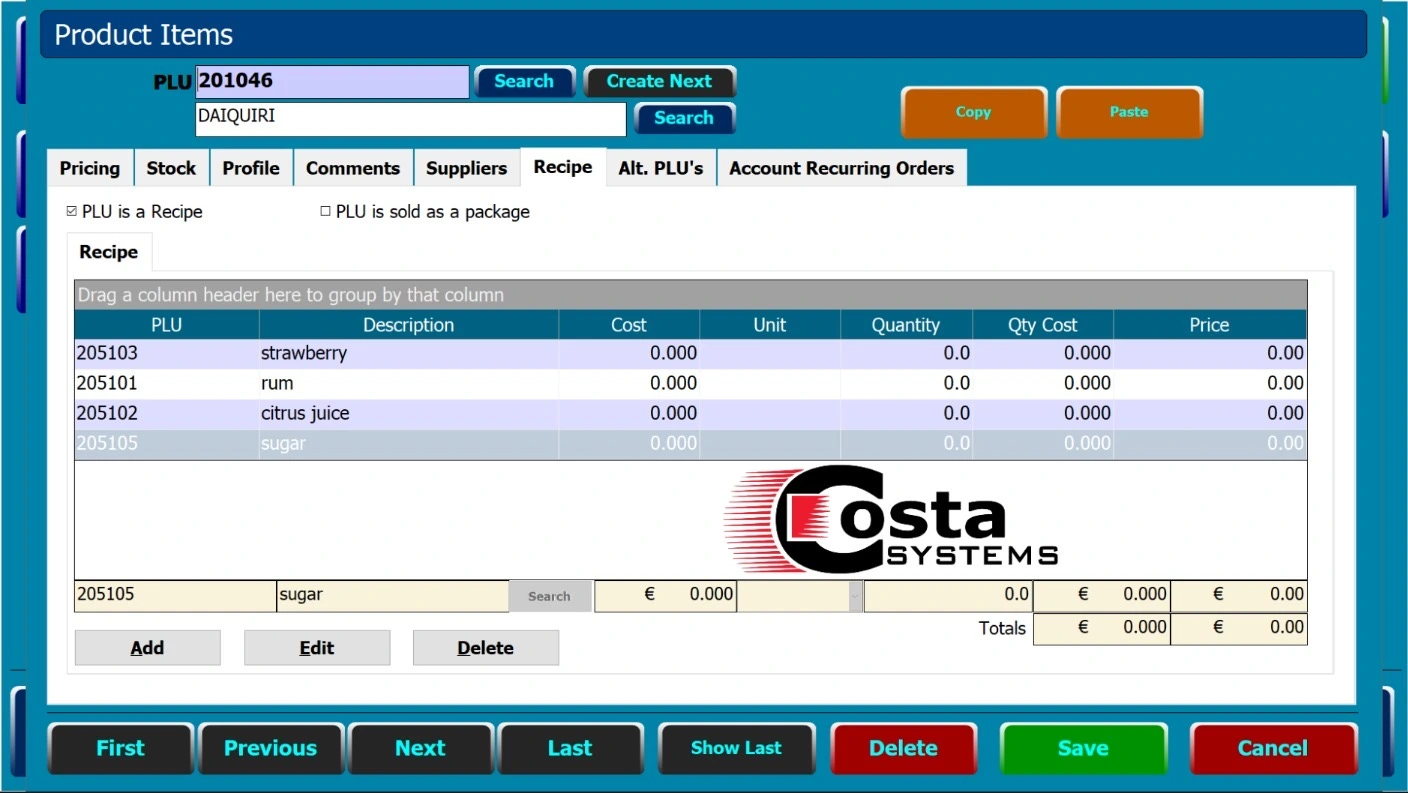This screenshot has width=1408, height=793.
Task: Switch to the Pricing tab
Action: point(90,168)
